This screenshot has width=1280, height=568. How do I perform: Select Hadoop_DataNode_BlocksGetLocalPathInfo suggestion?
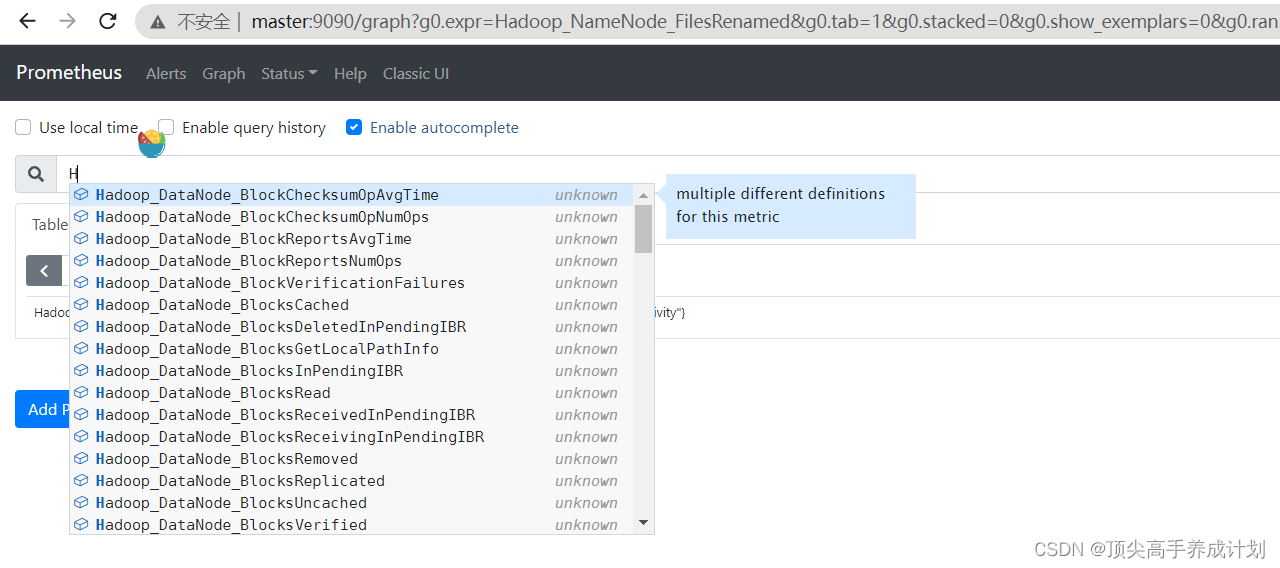tap(352, 349)
